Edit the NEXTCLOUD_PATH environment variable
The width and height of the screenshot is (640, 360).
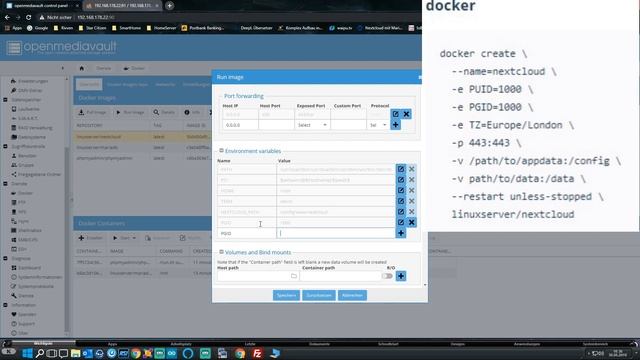(401, 212)
